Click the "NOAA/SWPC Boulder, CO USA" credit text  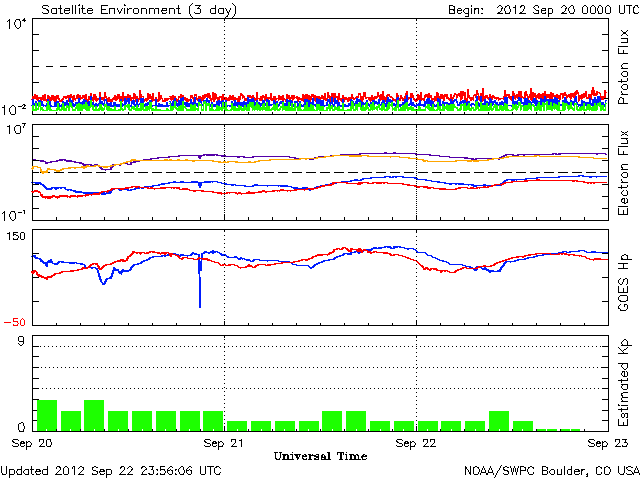click(552, 471)
